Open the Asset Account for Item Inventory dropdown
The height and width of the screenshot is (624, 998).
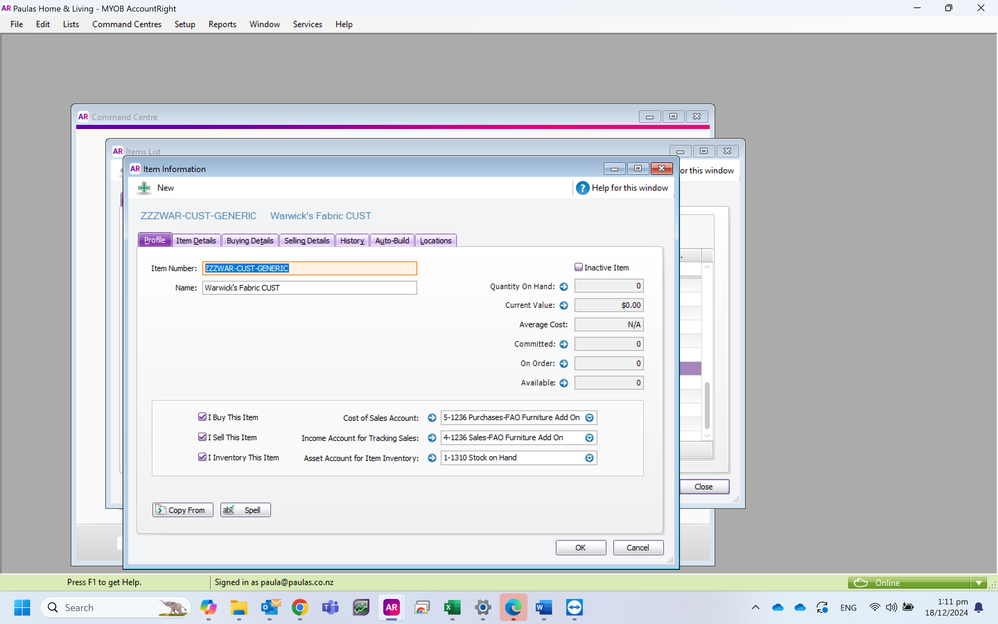click(x=590, y=458)
